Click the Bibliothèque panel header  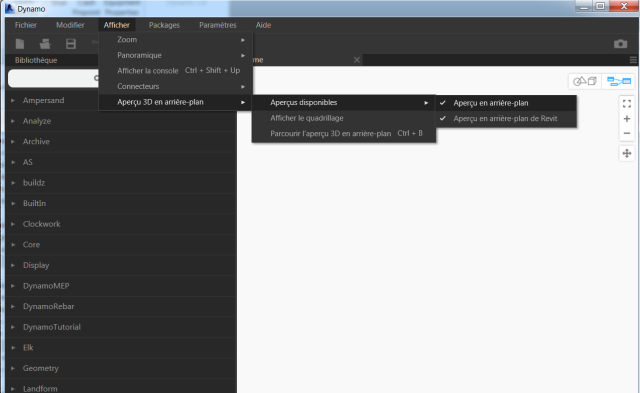click(36, 60)
